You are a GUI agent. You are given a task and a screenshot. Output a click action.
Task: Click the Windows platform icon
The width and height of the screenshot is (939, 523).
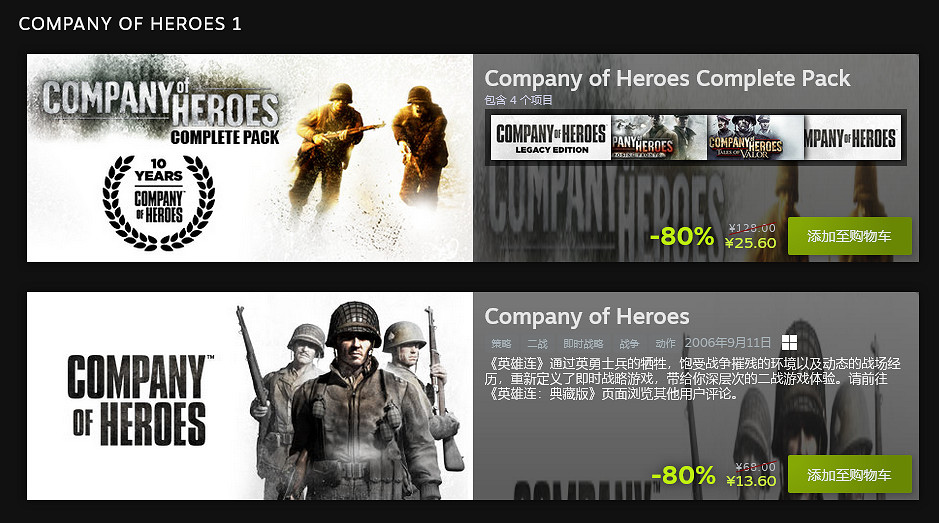click(x=789, y=343)
